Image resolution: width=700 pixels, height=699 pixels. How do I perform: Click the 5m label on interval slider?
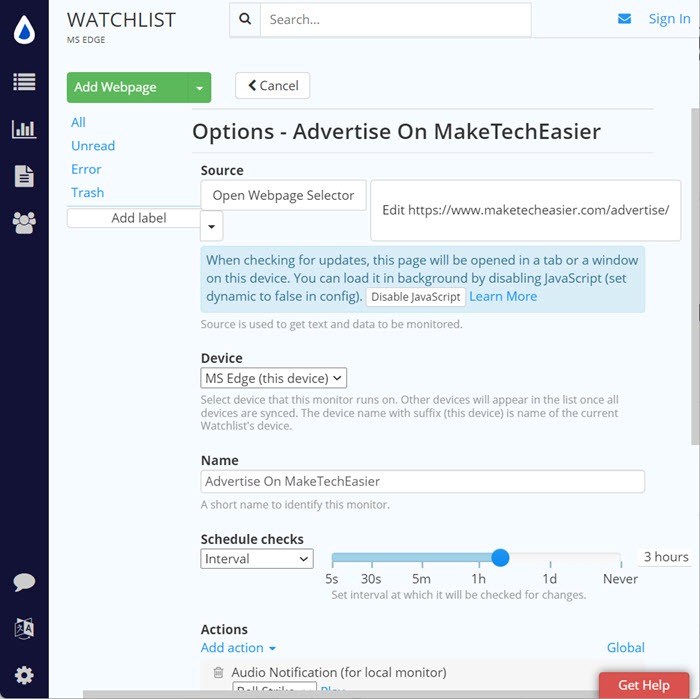click(421, 579)
